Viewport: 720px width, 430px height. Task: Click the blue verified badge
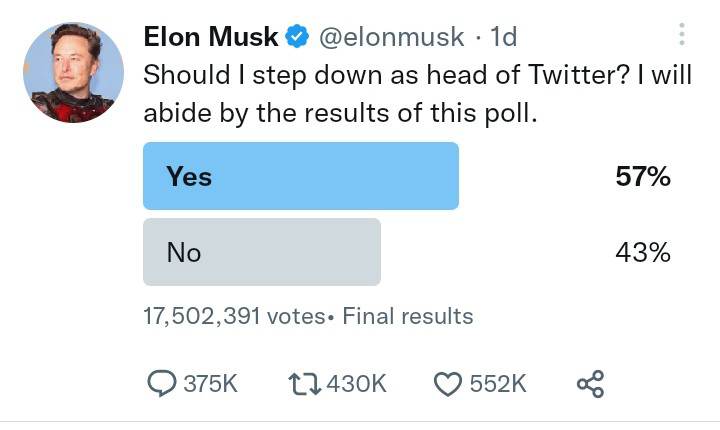coord(297,38)
